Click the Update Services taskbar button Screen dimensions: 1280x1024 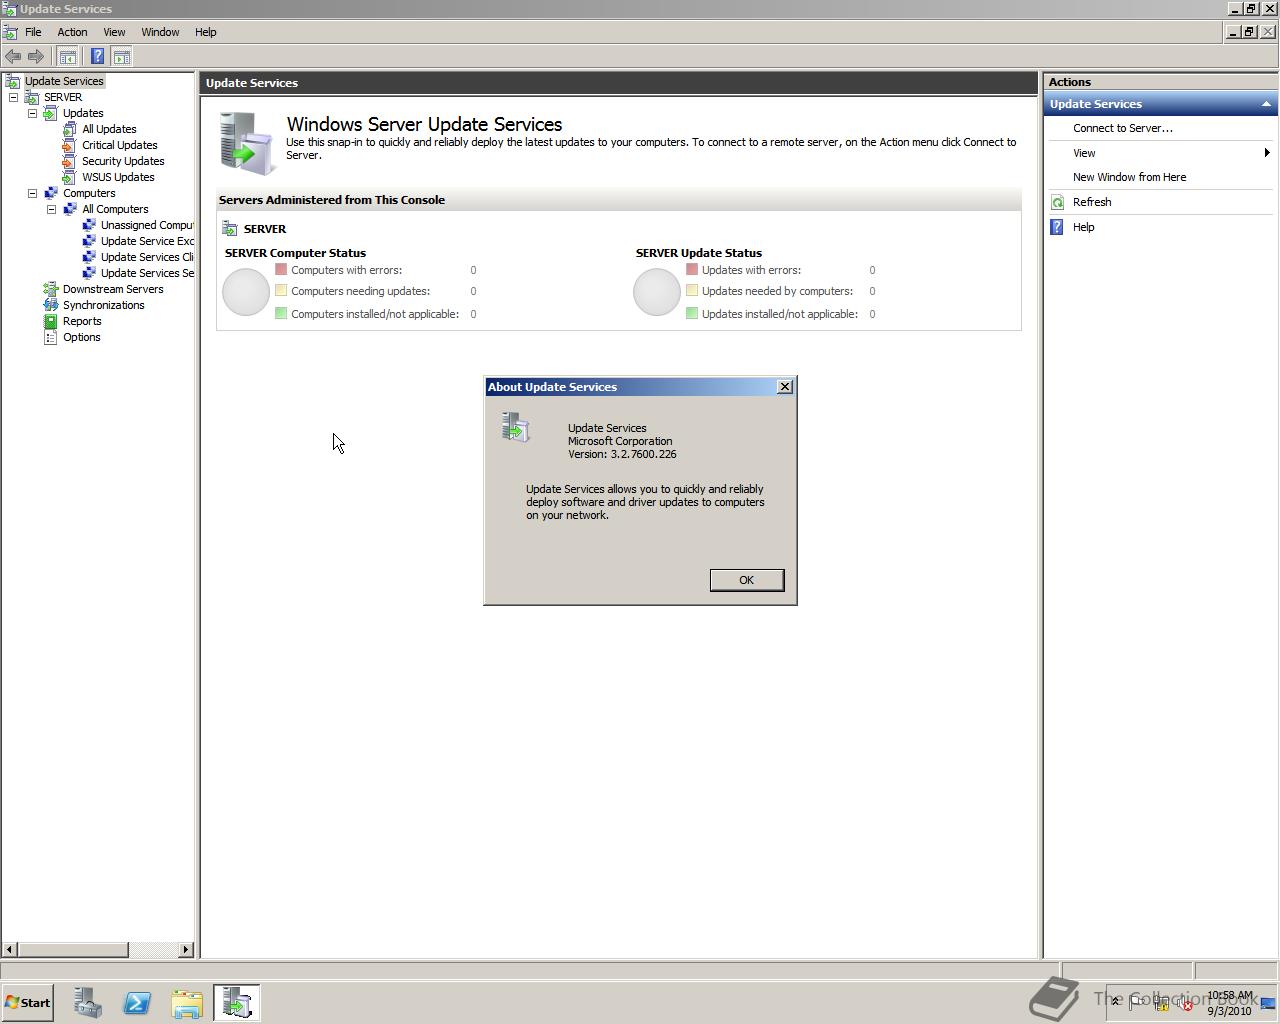click(x=237, y=1002)
